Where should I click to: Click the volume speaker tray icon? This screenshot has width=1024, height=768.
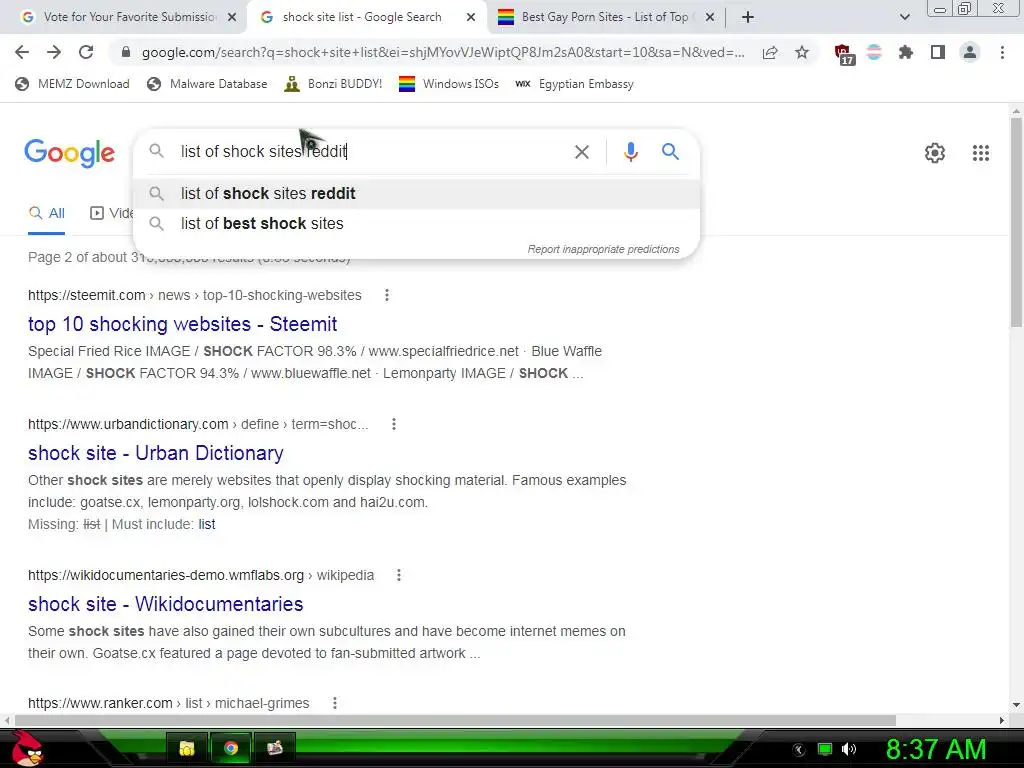[x=849, y=749]
